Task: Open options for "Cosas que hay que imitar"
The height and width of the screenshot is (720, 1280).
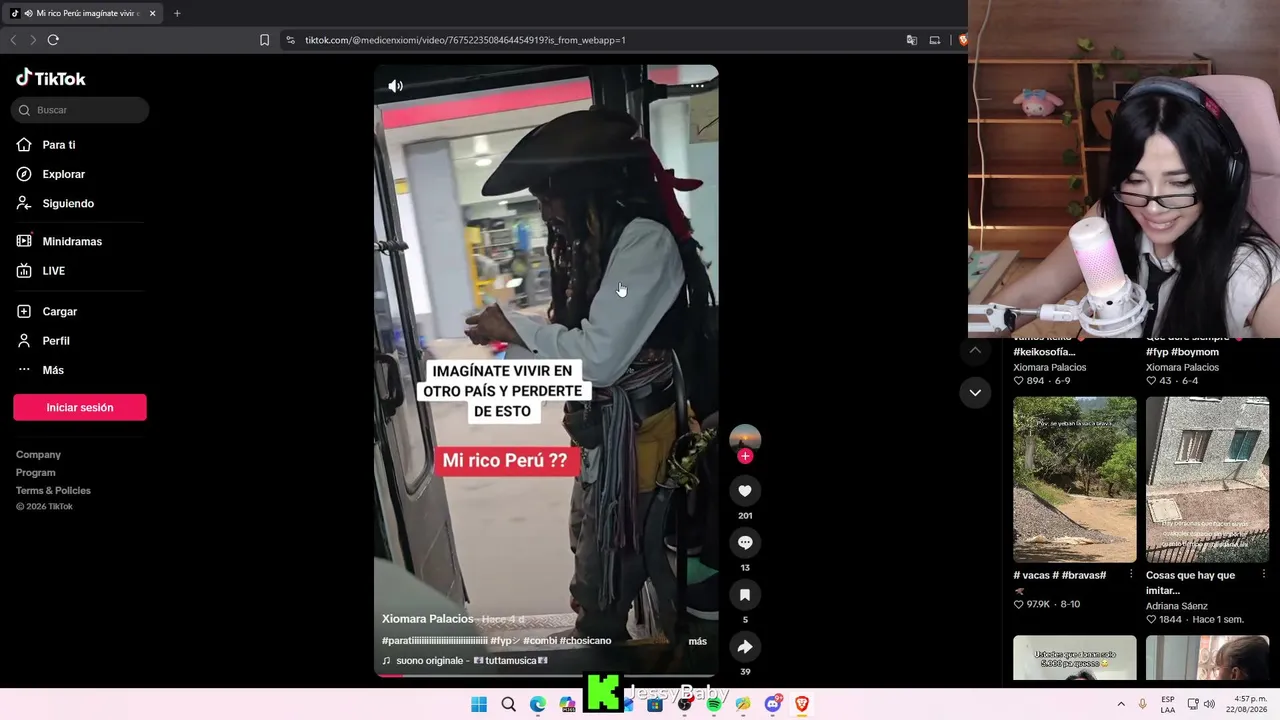Action: 1263,575
